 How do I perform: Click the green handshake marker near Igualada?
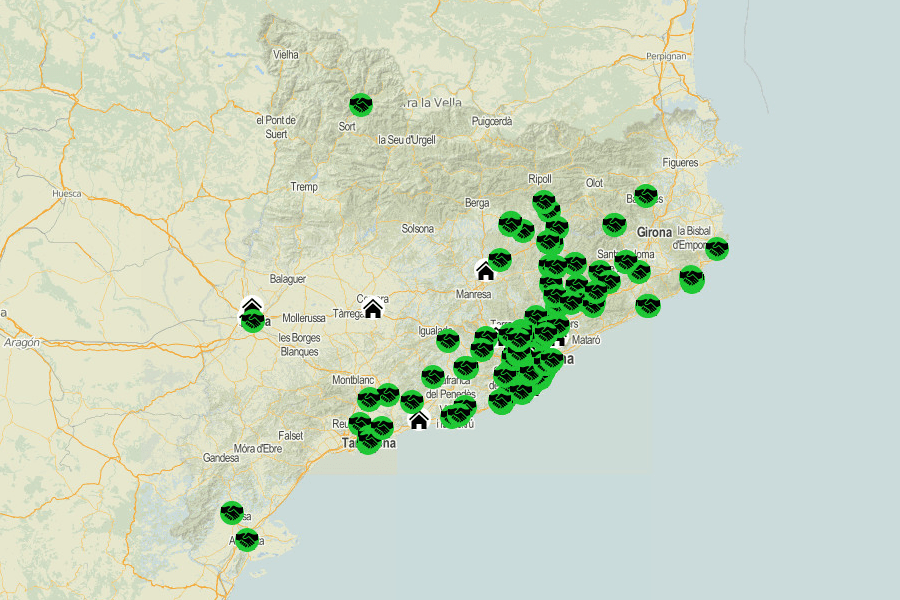click(x=448, y=341)
